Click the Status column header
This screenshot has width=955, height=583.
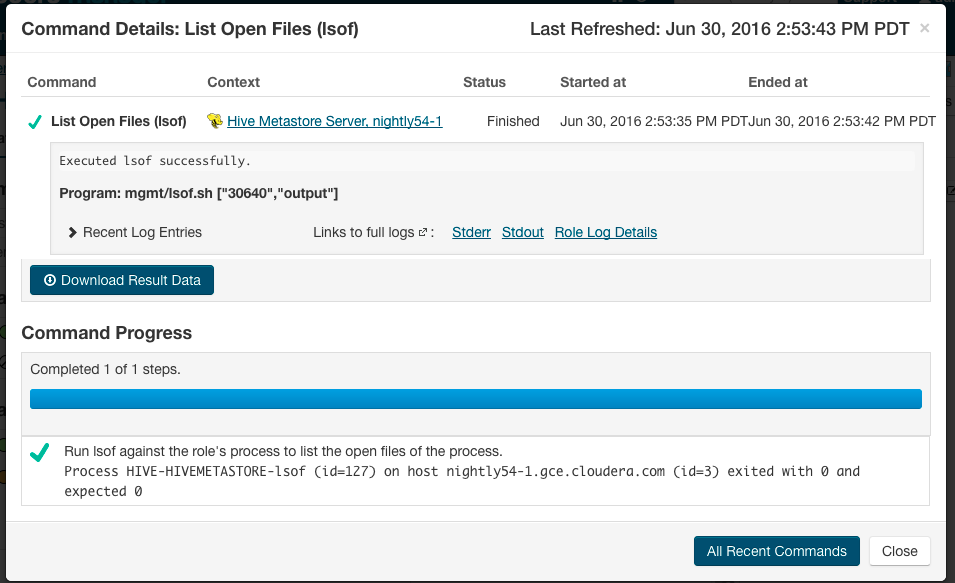point(484,82)
